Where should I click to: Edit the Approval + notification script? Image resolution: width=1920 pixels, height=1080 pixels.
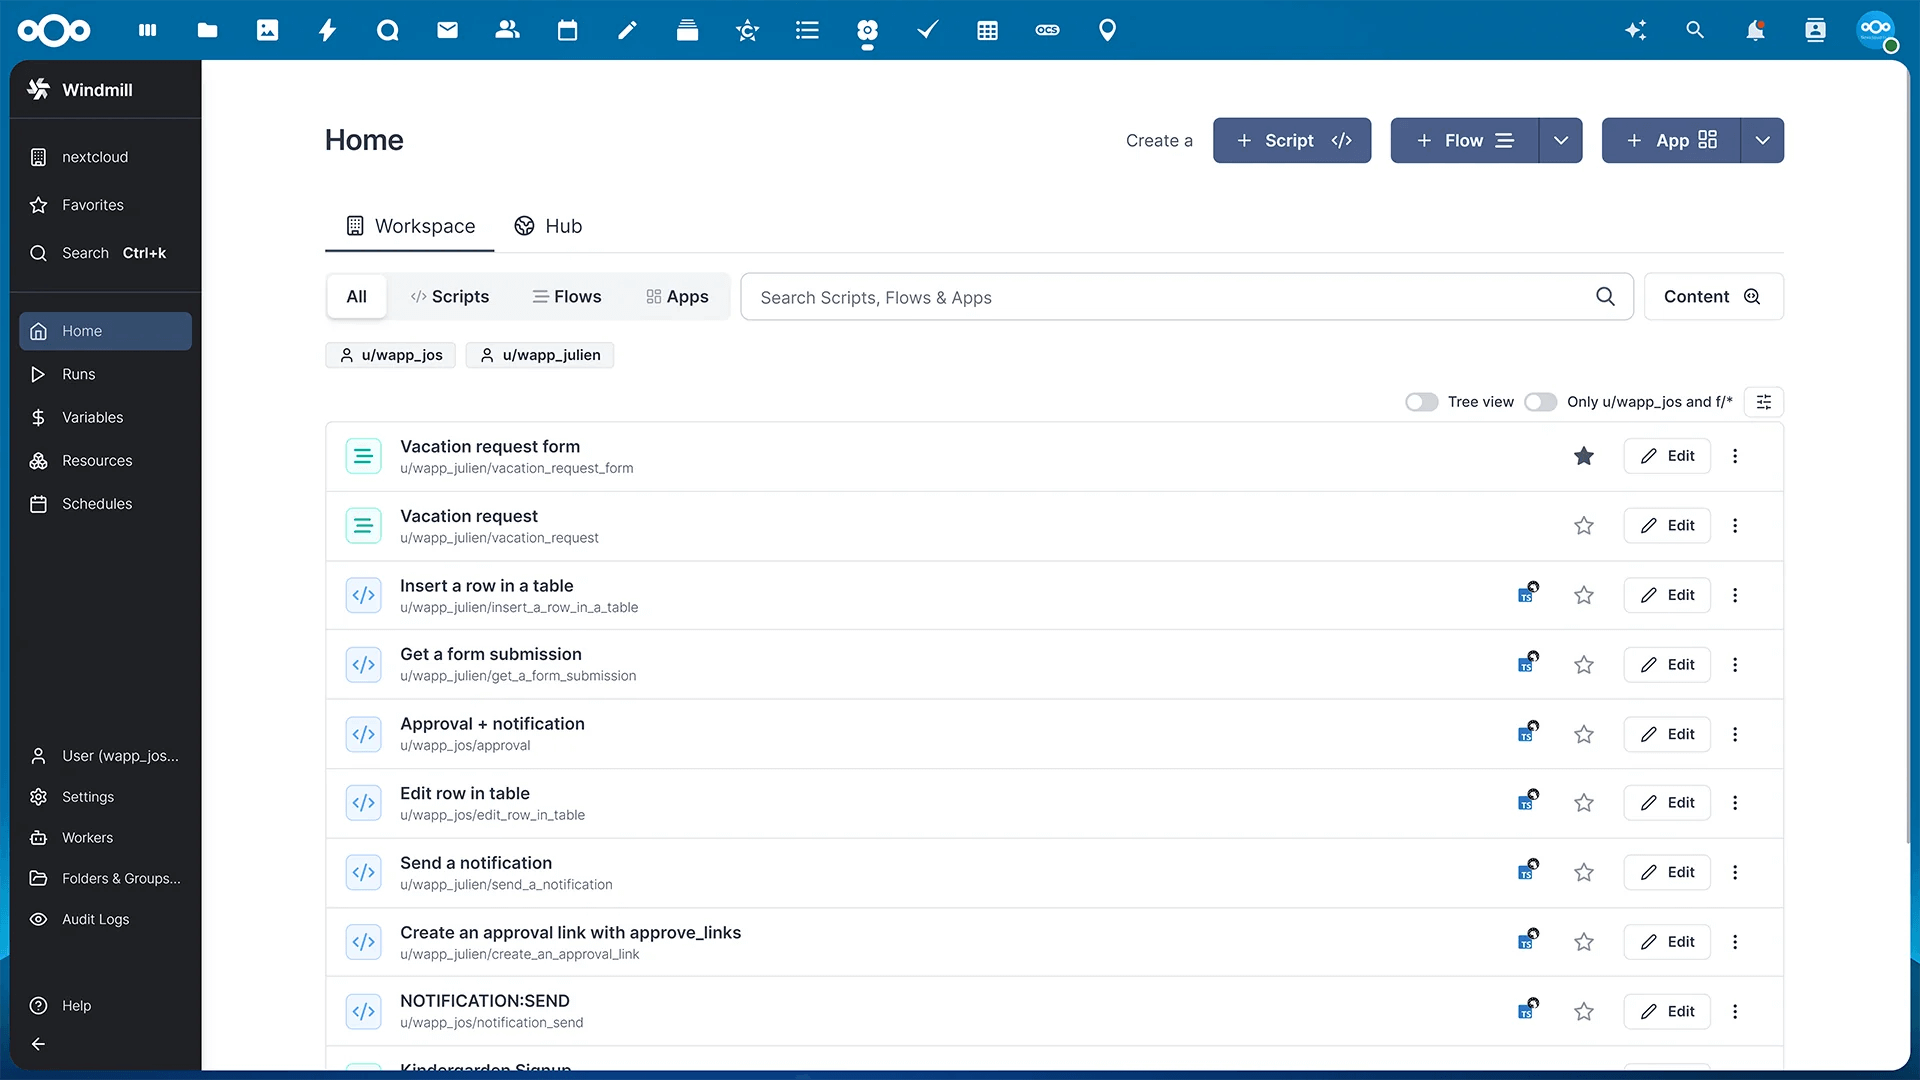point(1666,733)
